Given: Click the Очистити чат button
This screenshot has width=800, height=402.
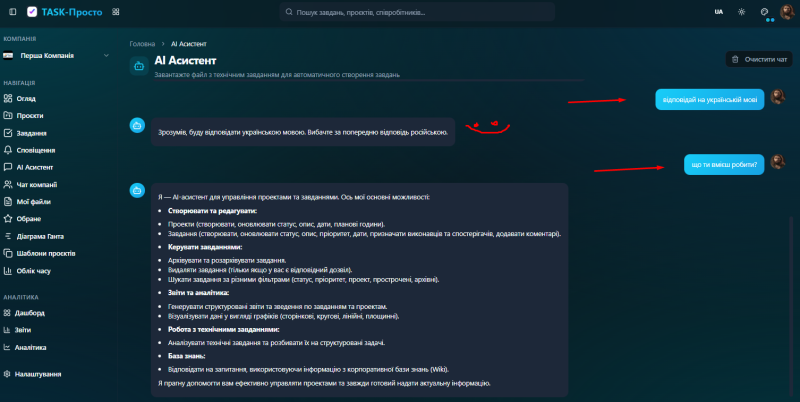Looking at the screenshot, I should [x=758, y=59].
